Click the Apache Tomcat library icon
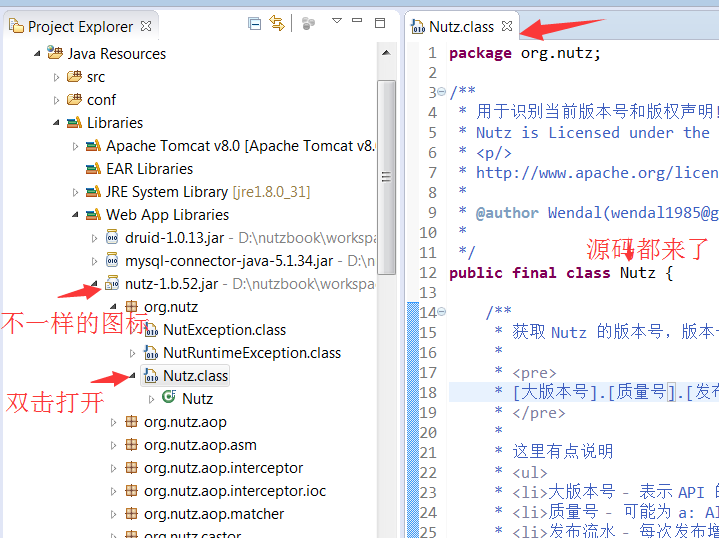Viewport: 719px width, 538px height. (x=94, y=146)
